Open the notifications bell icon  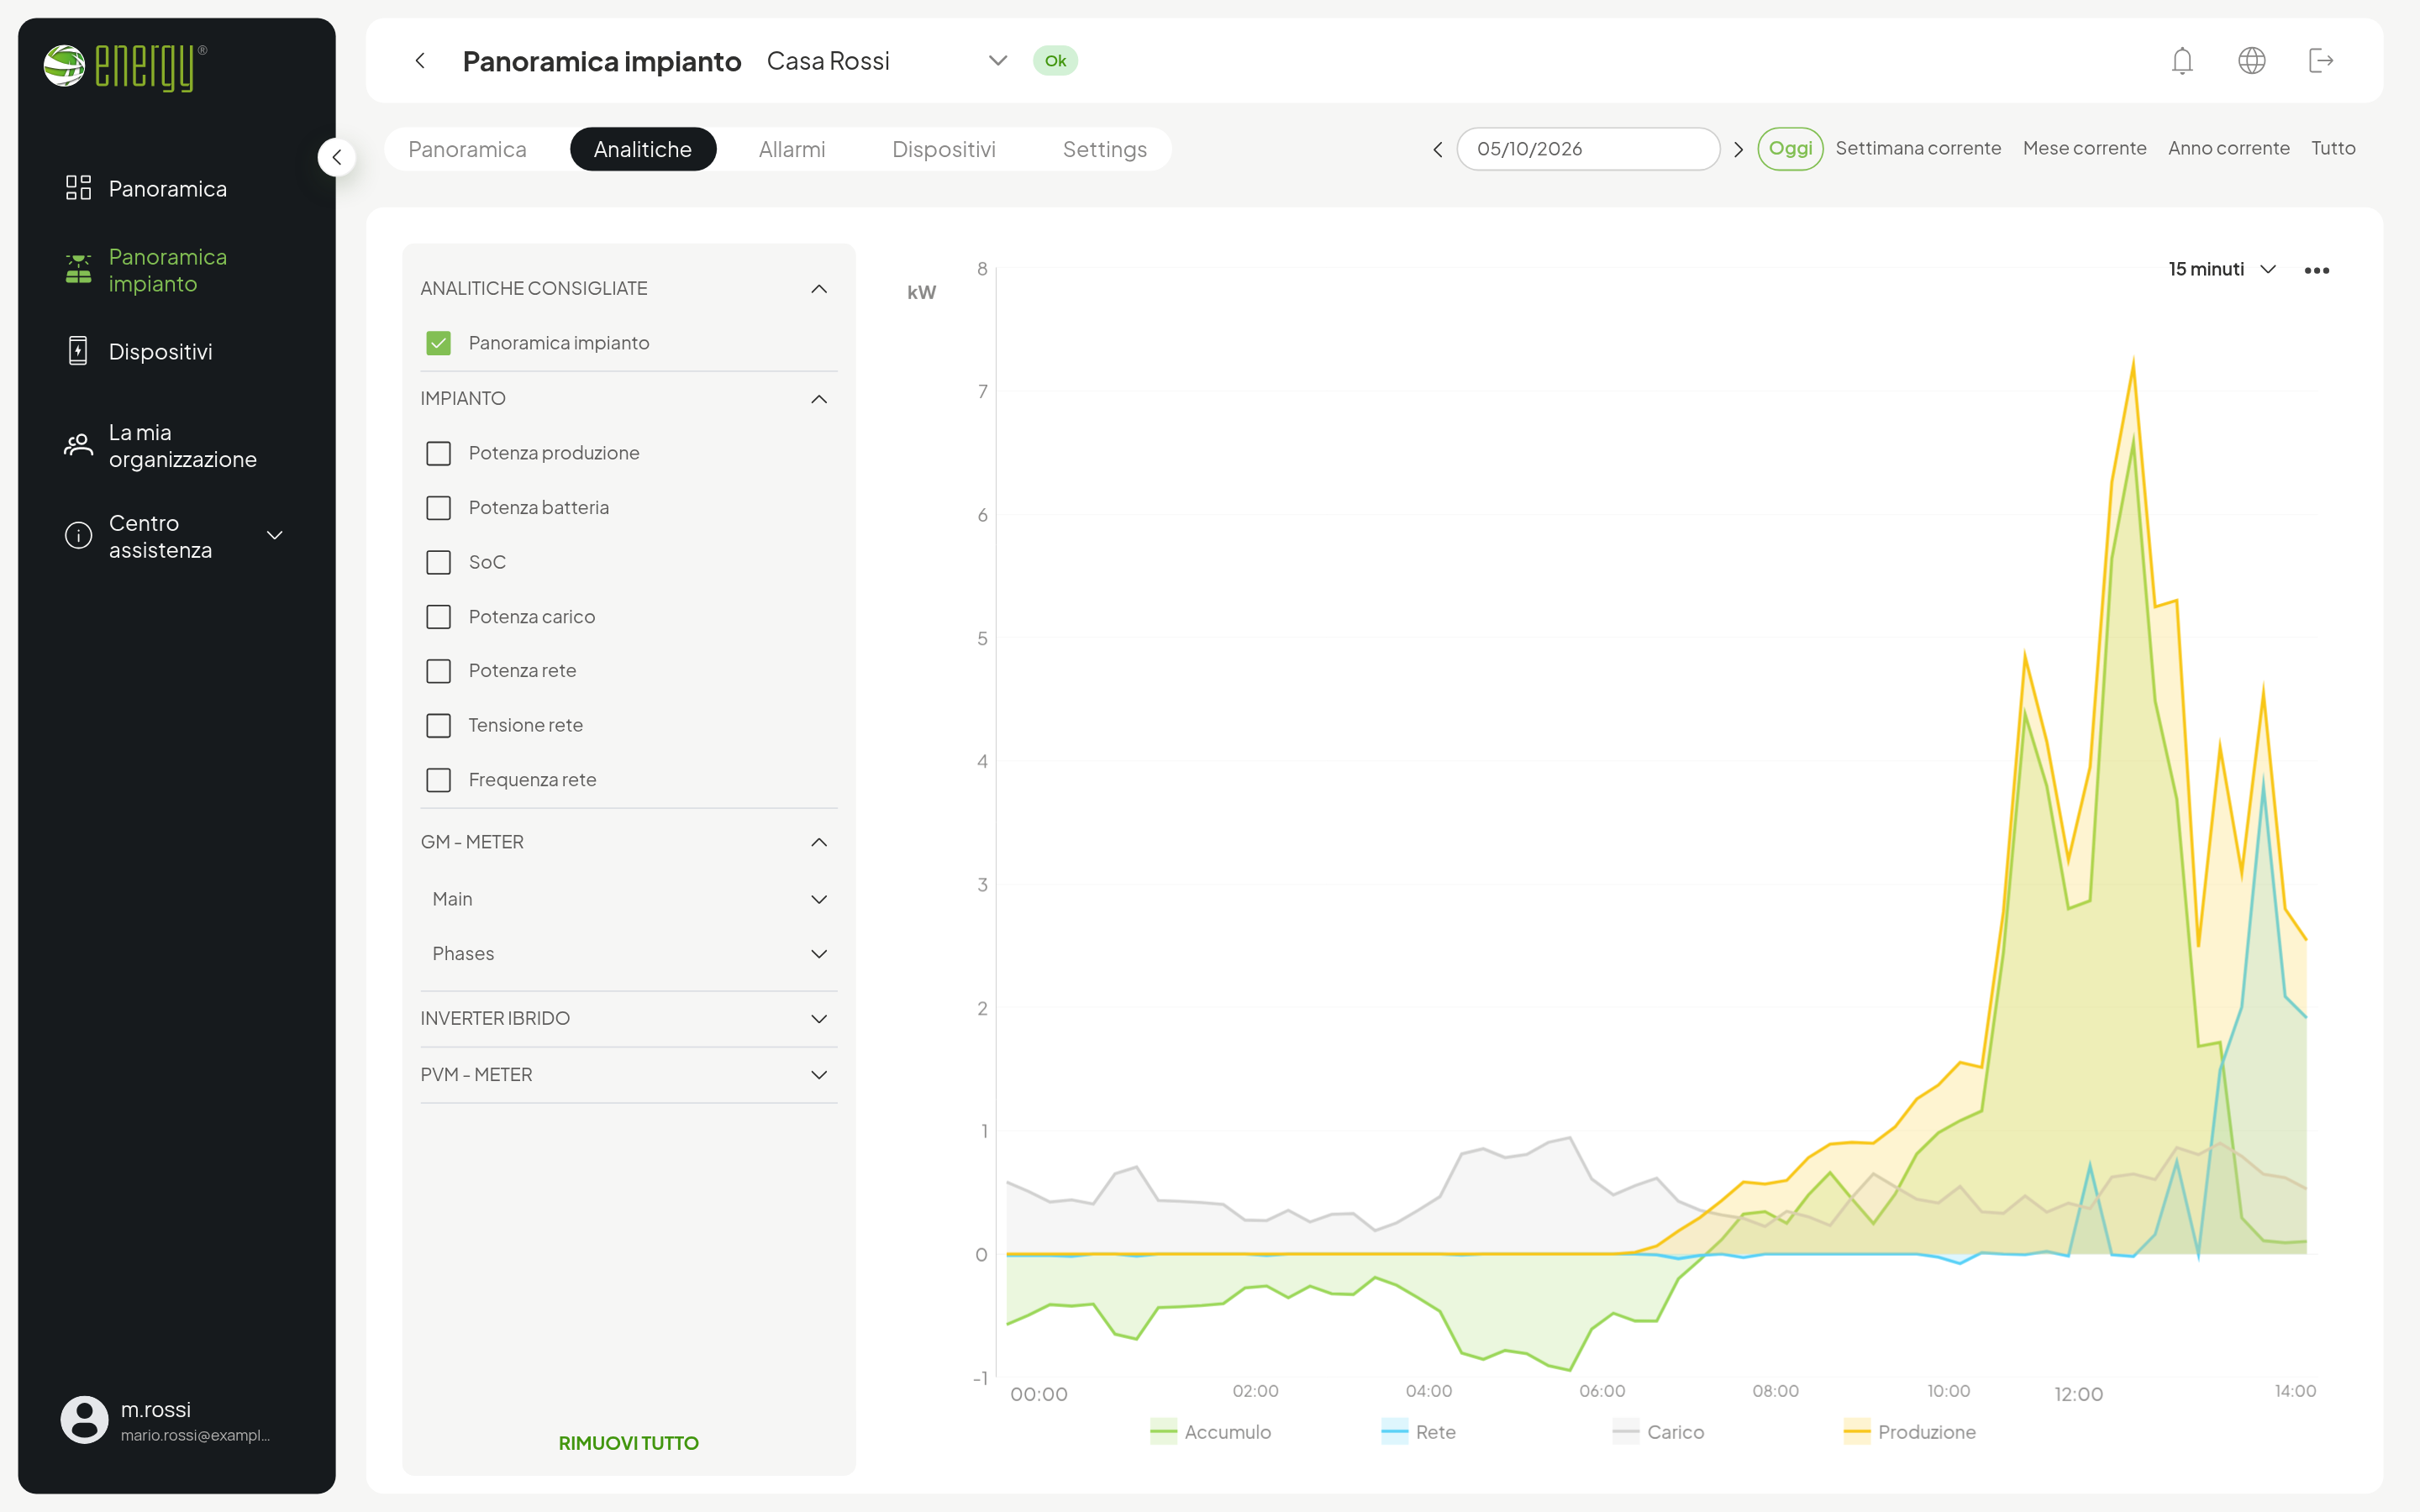pos(2182,61)
